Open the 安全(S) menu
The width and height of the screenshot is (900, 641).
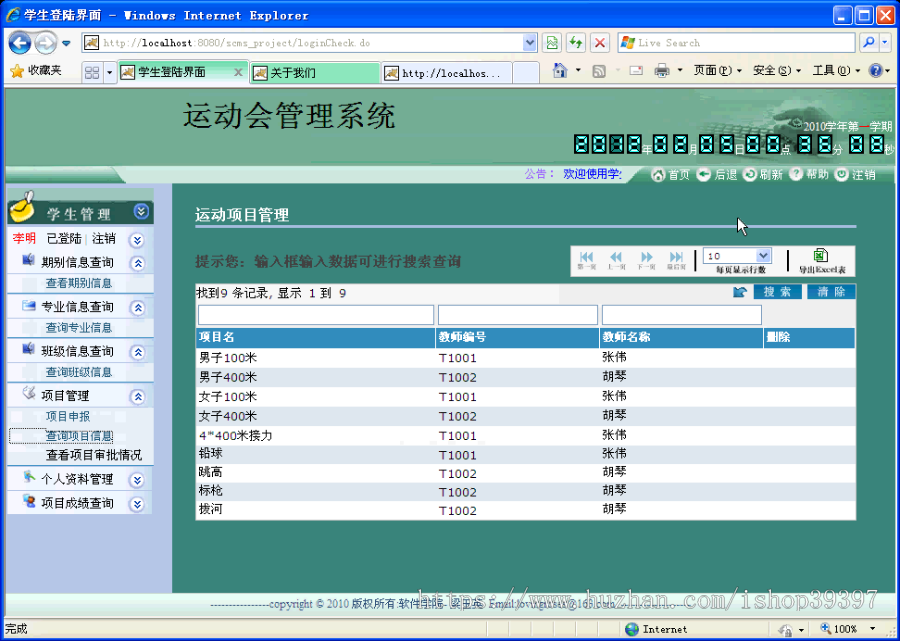pyautogui.click(x=777, y=71)
